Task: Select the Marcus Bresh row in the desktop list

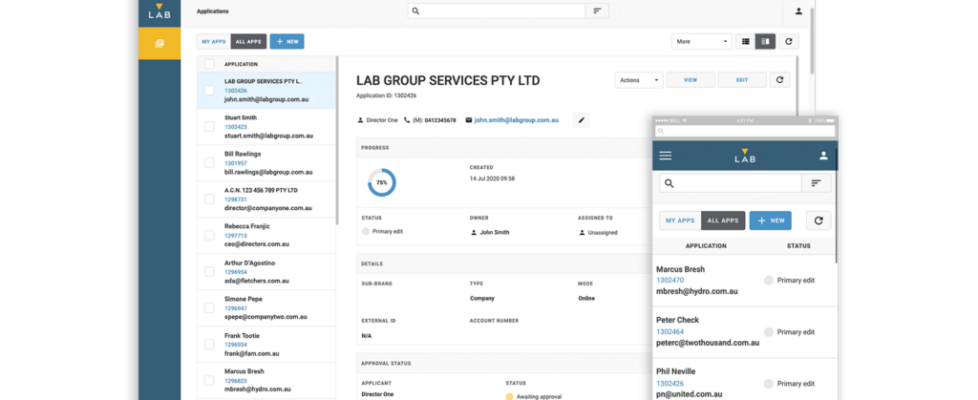Action: 266,381
